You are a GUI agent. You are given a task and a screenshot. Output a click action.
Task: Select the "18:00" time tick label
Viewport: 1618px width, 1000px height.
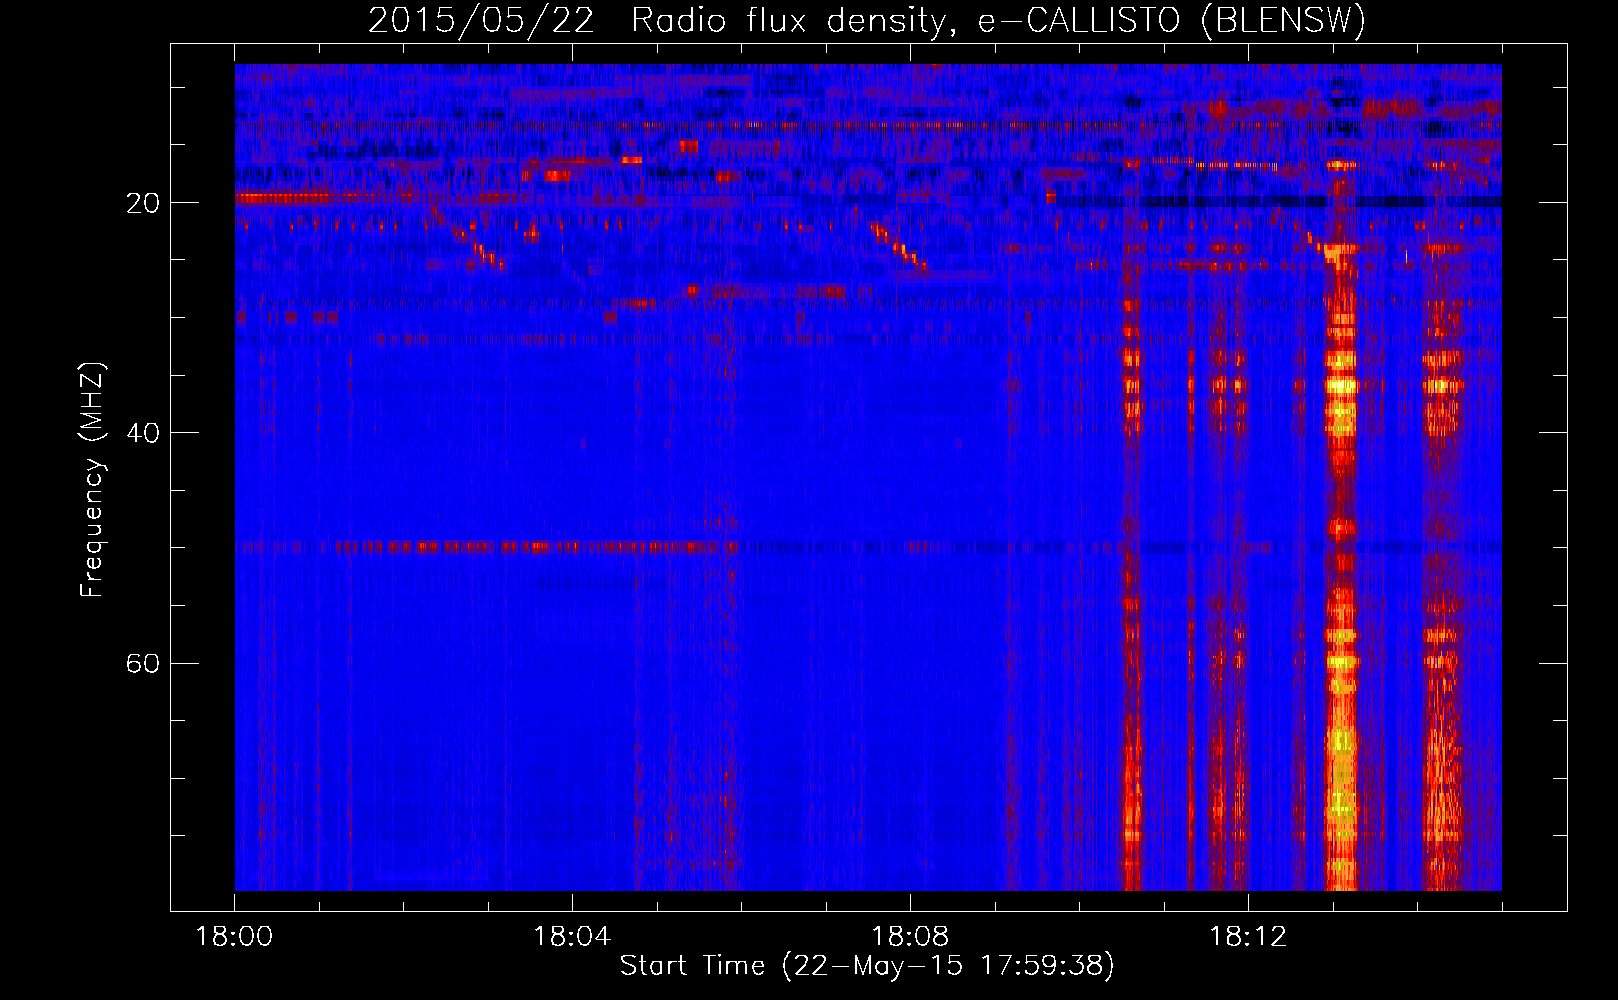(234, 936)
